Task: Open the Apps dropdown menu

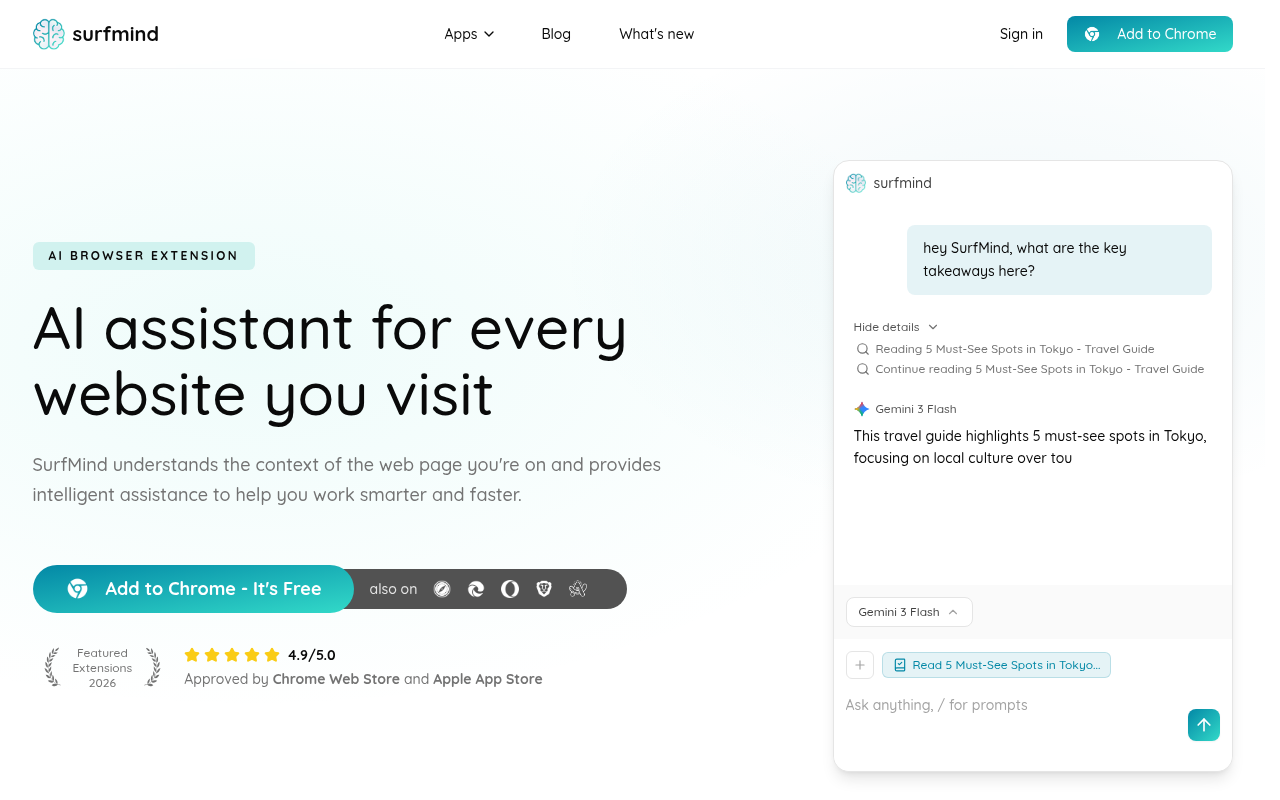Action: coord(469,34)
